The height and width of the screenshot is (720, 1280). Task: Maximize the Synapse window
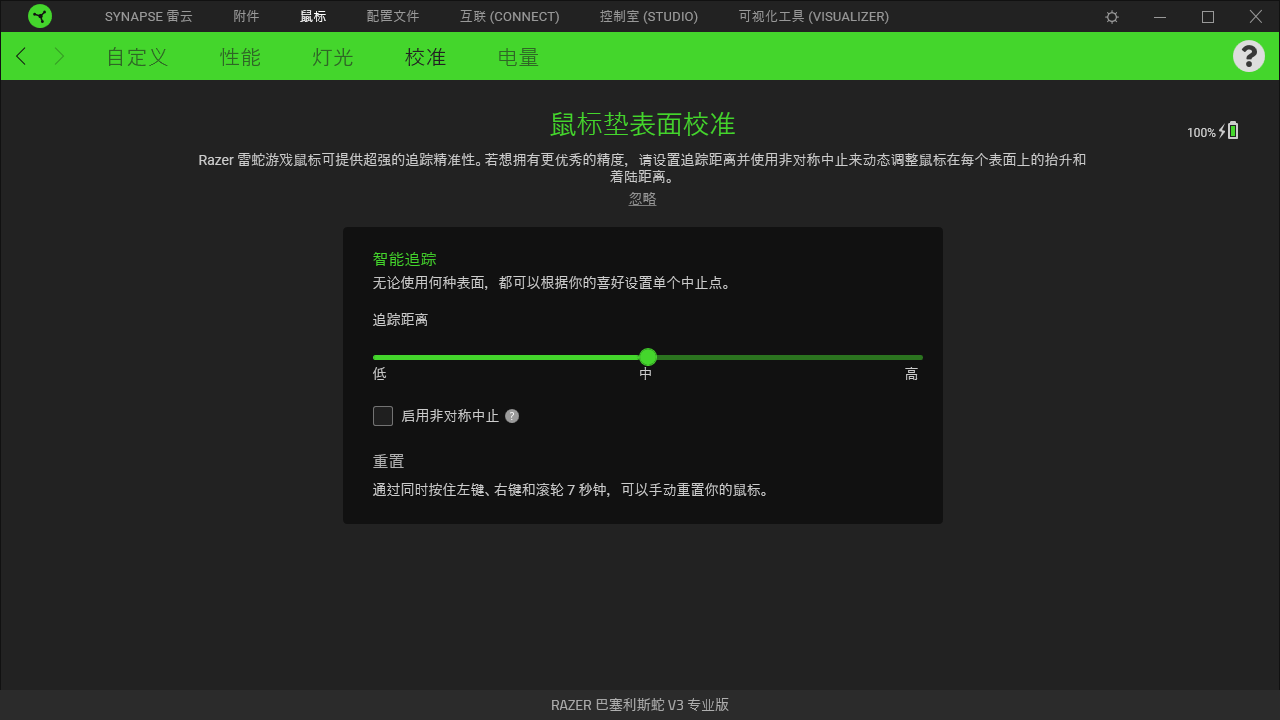(x=1208, y=17)
